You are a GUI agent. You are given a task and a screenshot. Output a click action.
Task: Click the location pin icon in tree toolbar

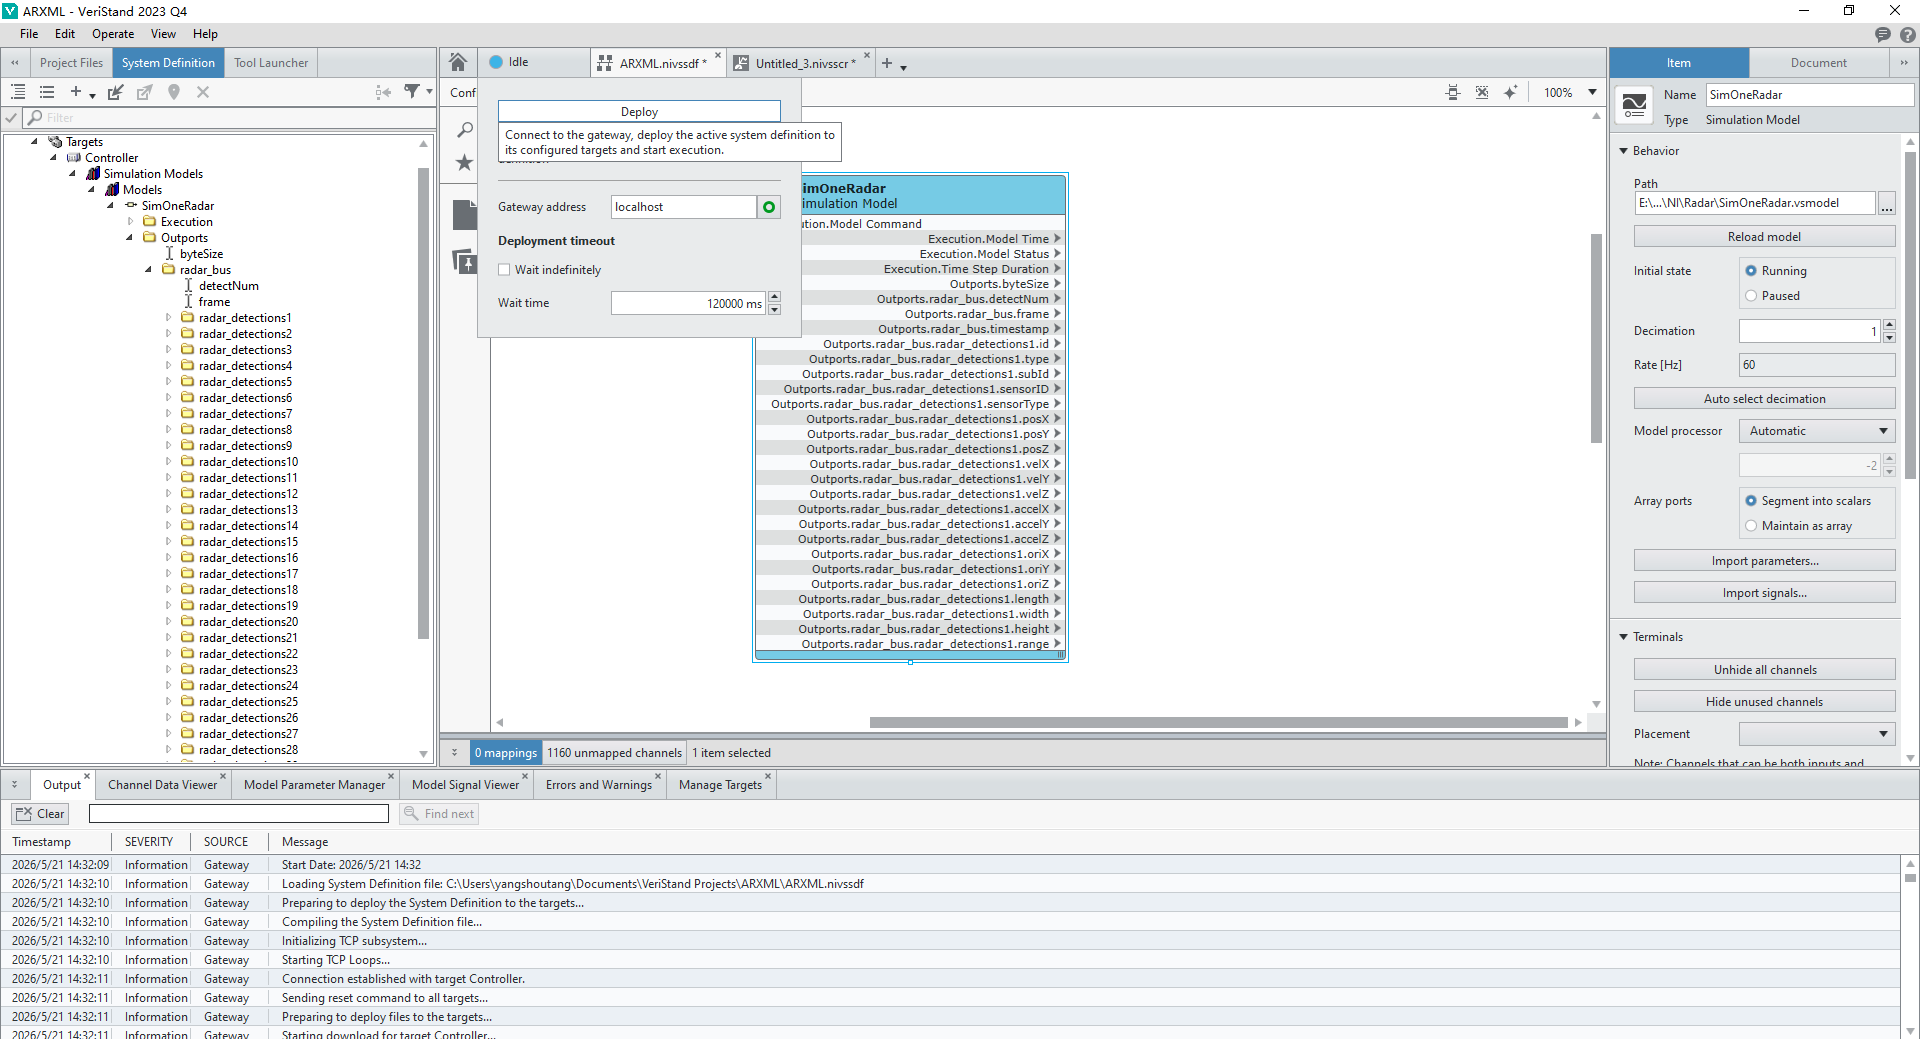(x=174, y=92)
